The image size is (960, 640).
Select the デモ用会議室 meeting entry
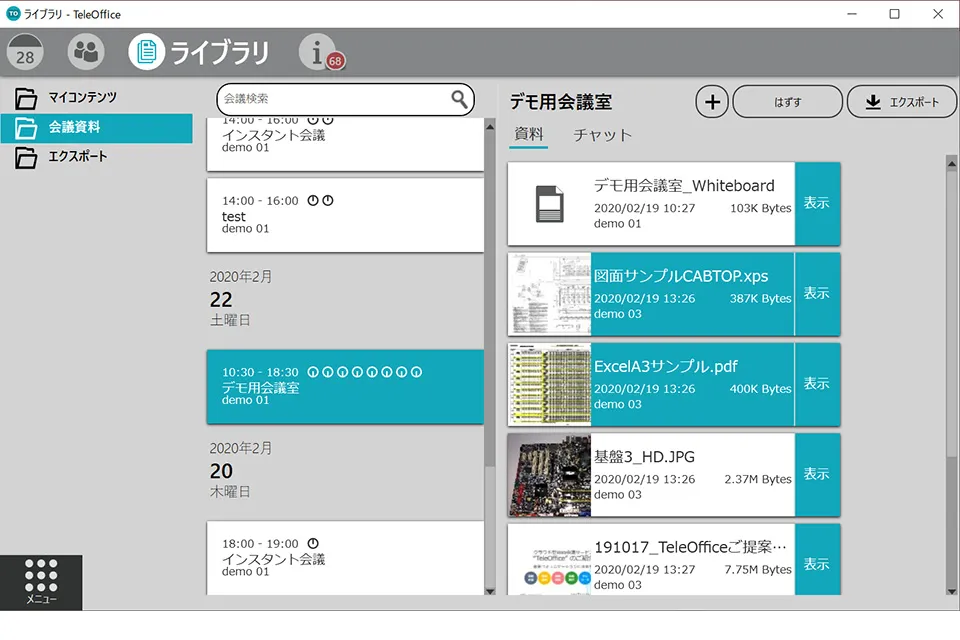pyautogui.click(x=345, y=387)
